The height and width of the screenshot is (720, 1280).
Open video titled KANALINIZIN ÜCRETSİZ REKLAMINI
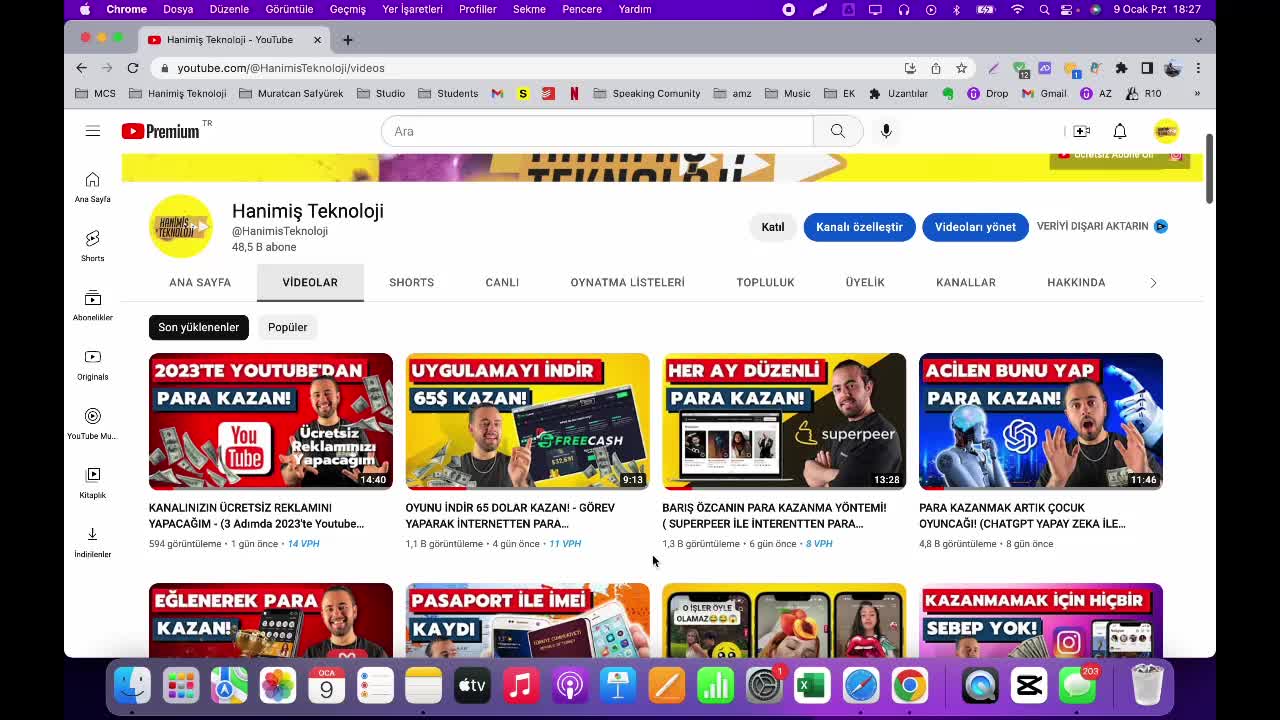[x=256, y=516]
